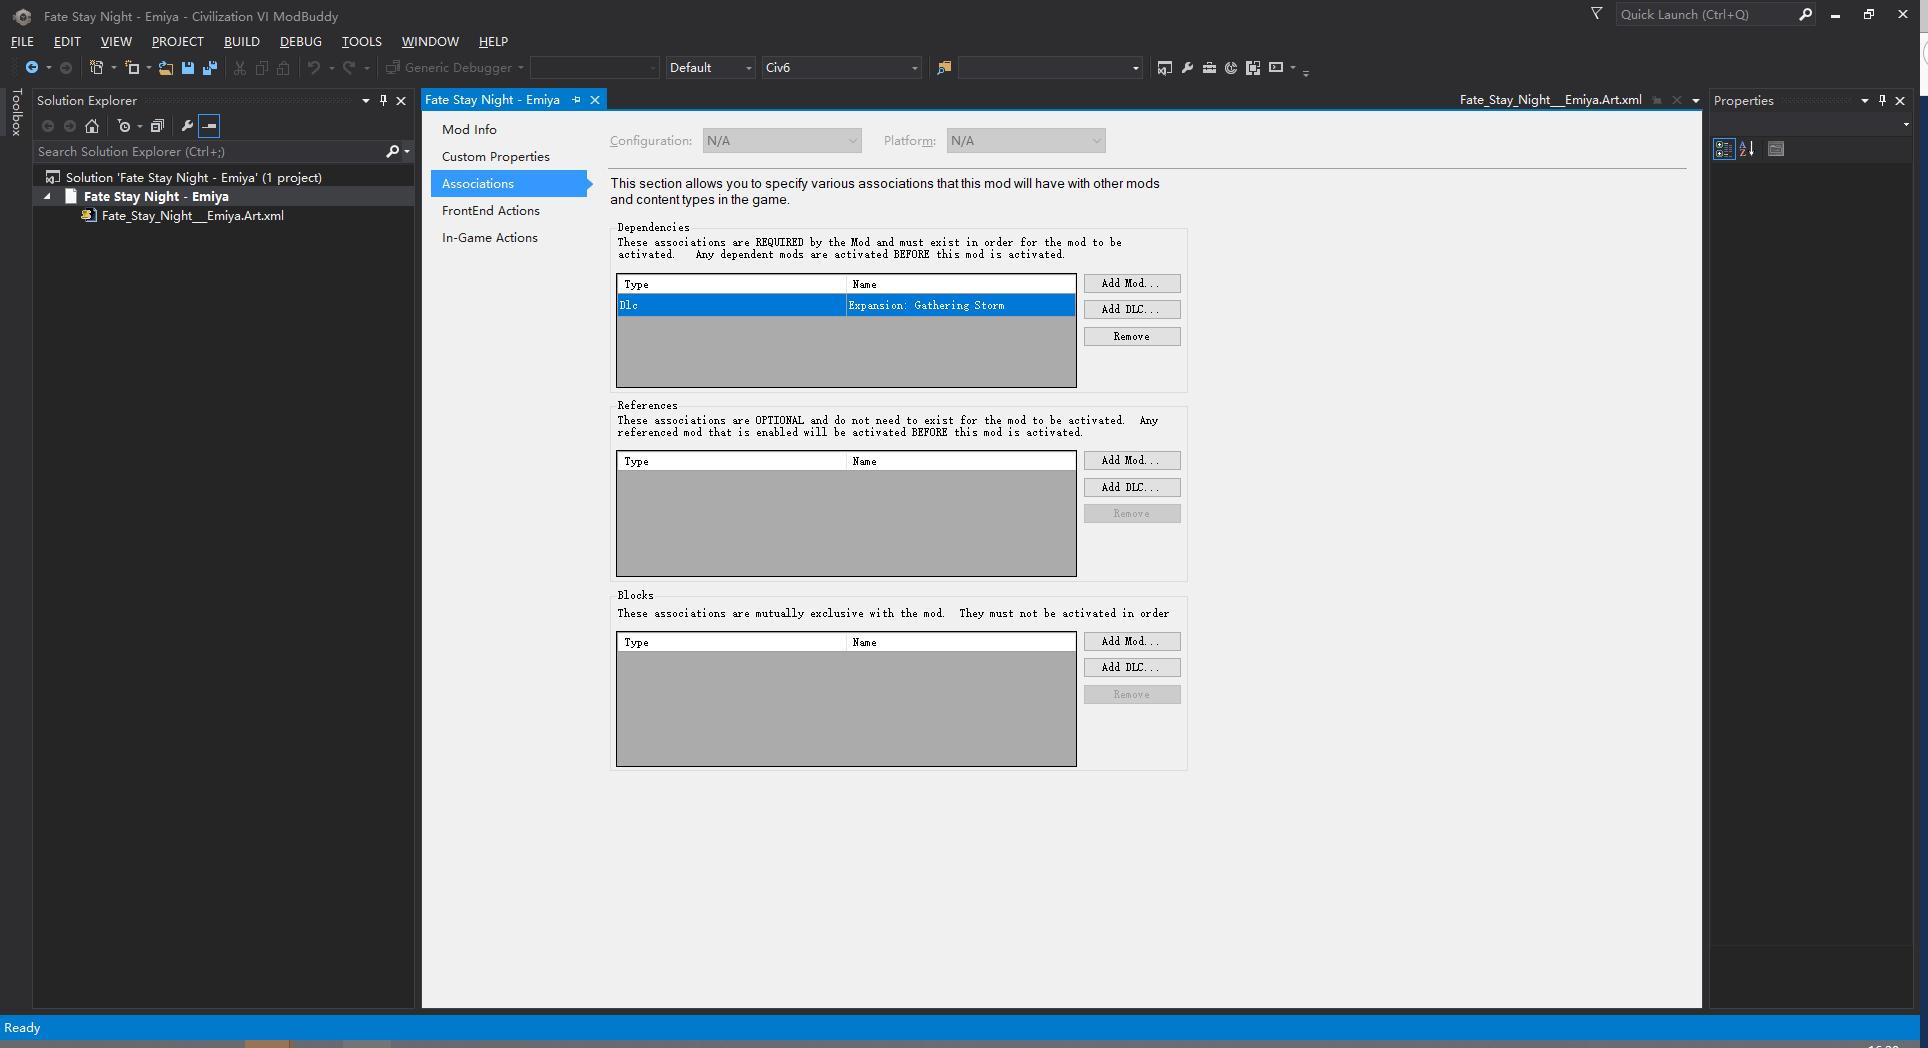The width and height of the screenshot is (1928, 1048).
Task: Click the Type column header in Dependencies
Action: [x=732, y=284]
